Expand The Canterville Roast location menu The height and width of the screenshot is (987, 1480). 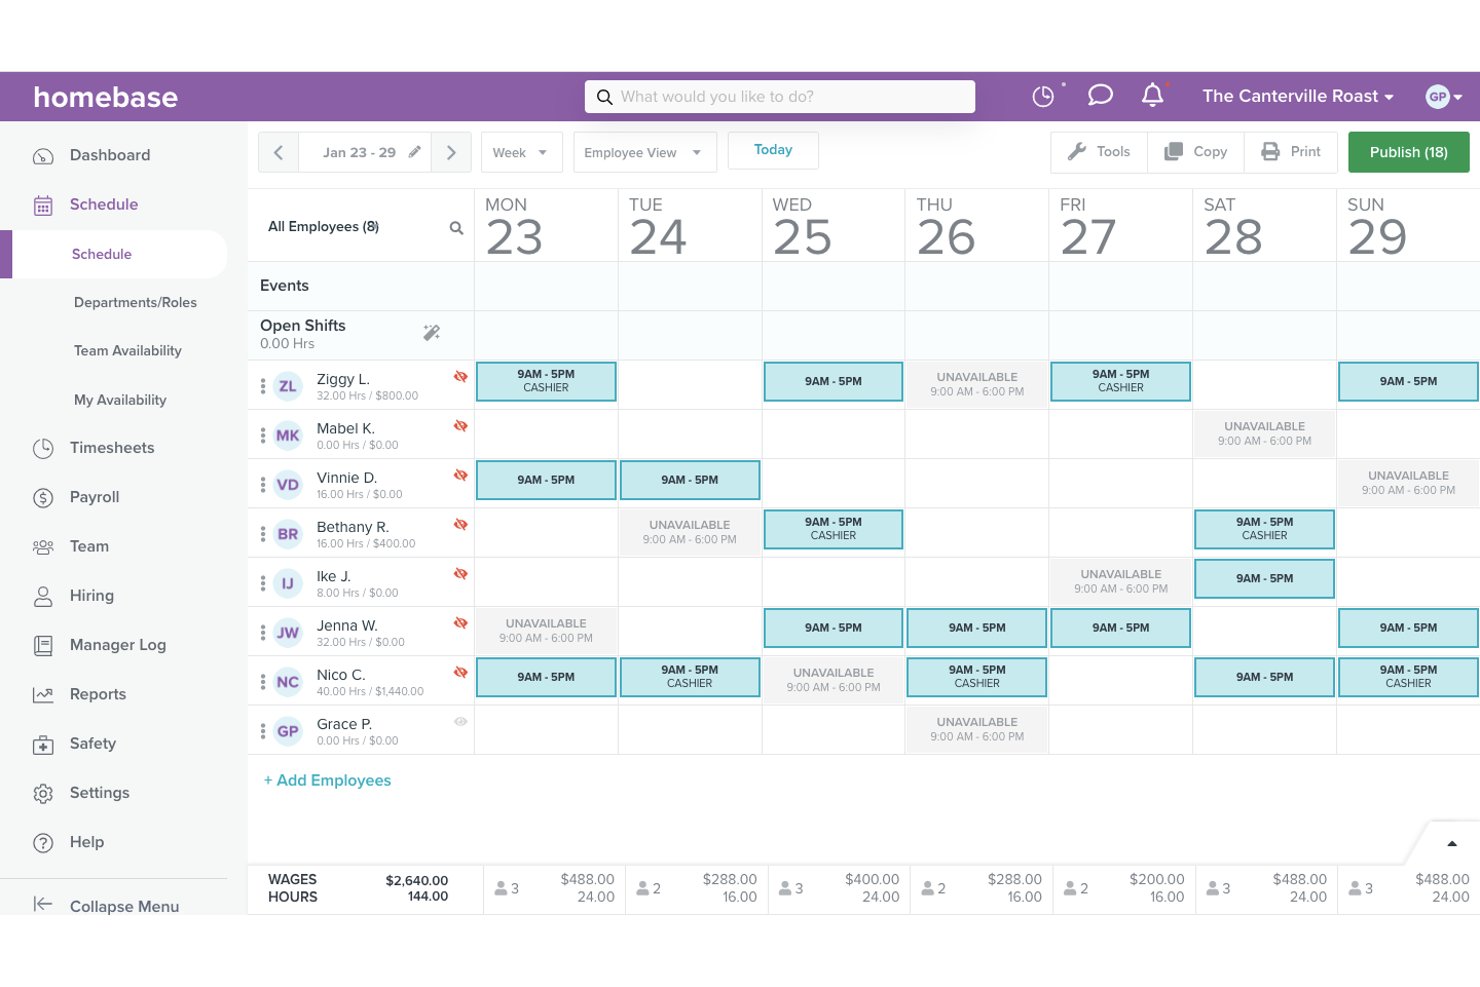[1298, 96]
